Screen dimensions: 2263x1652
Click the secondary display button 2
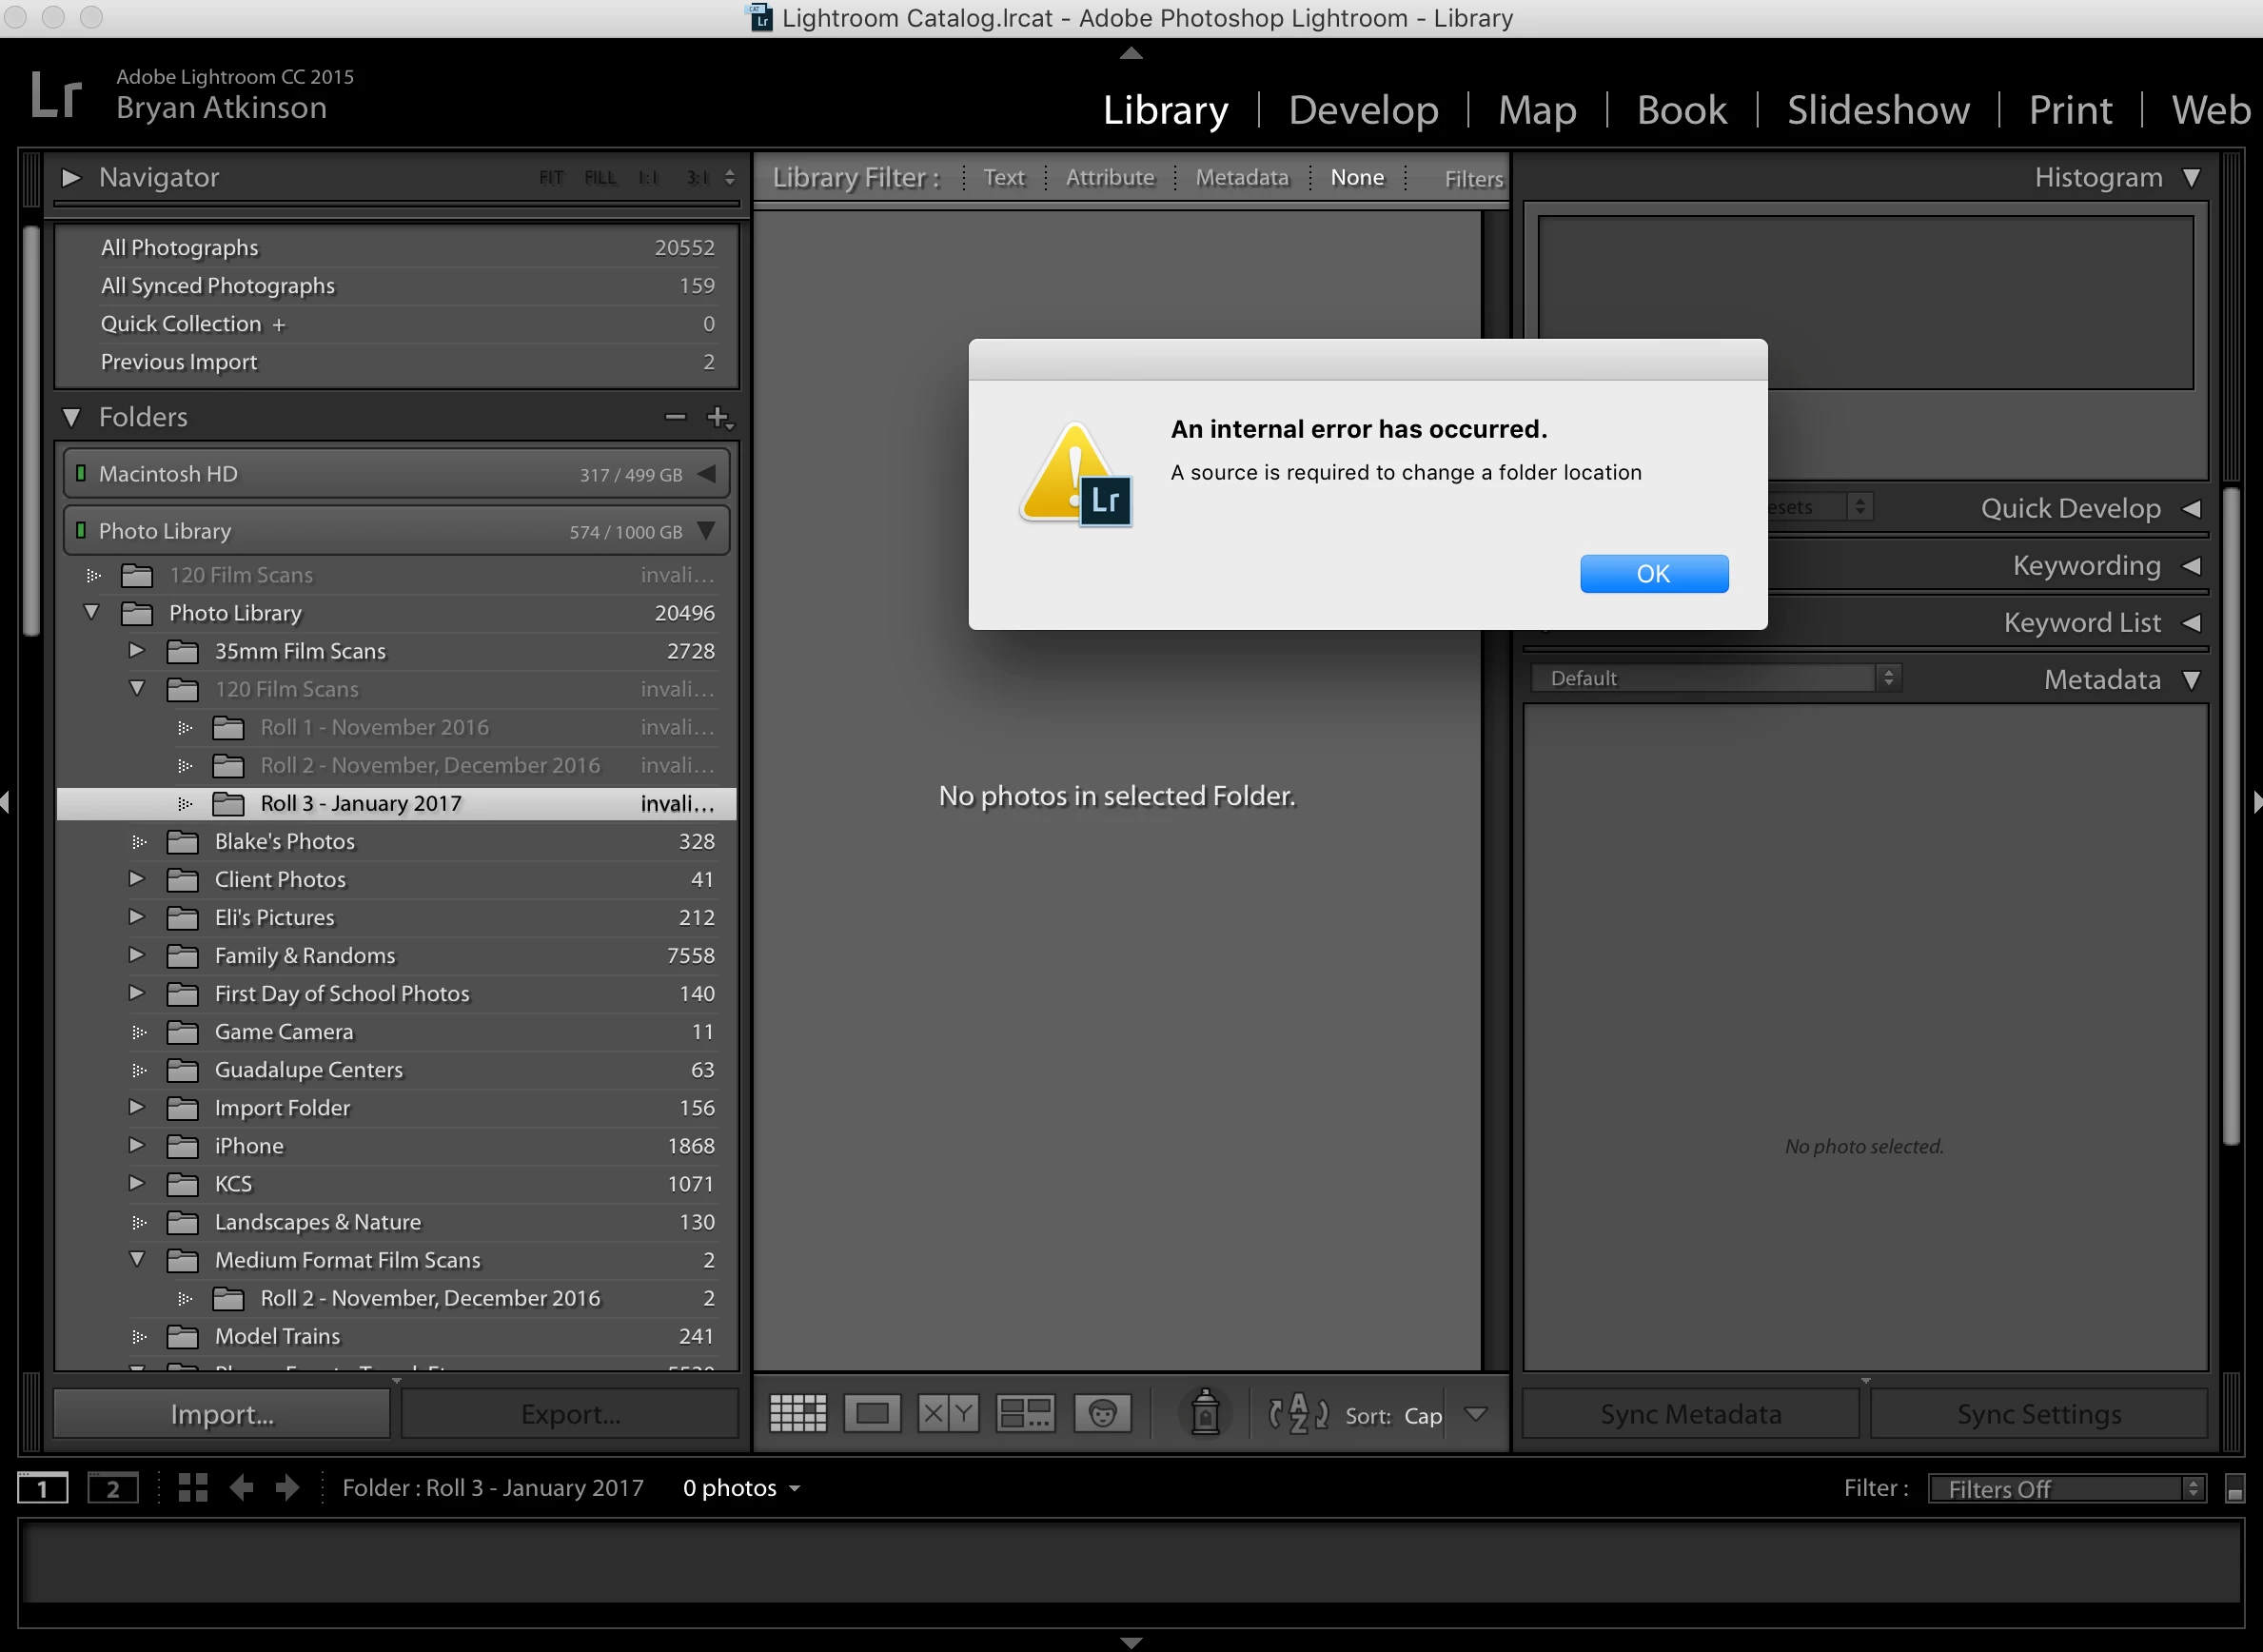point(112,1488)
